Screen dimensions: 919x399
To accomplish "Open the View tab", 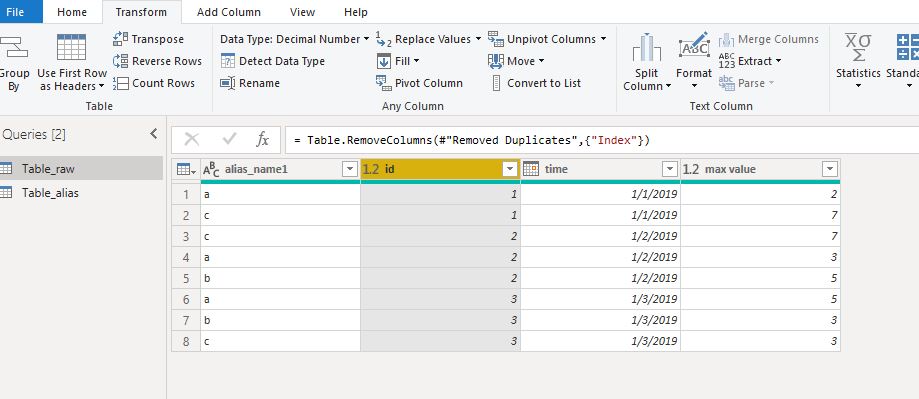I will pos(302,12).
